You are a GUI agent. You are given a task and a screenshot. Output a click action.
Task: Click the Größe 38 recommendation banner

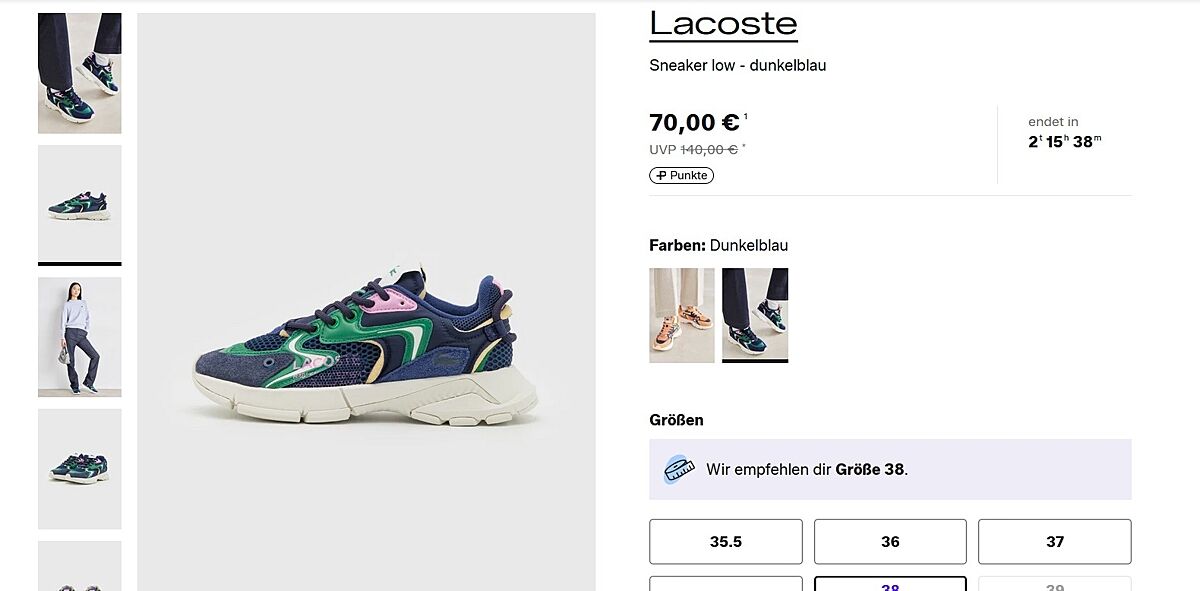[x=890, y=469]
